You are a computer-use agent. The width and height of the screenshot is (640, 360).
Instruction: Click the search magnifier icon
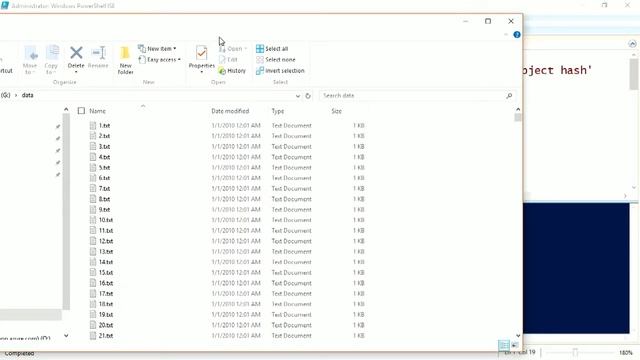(509, 96)
